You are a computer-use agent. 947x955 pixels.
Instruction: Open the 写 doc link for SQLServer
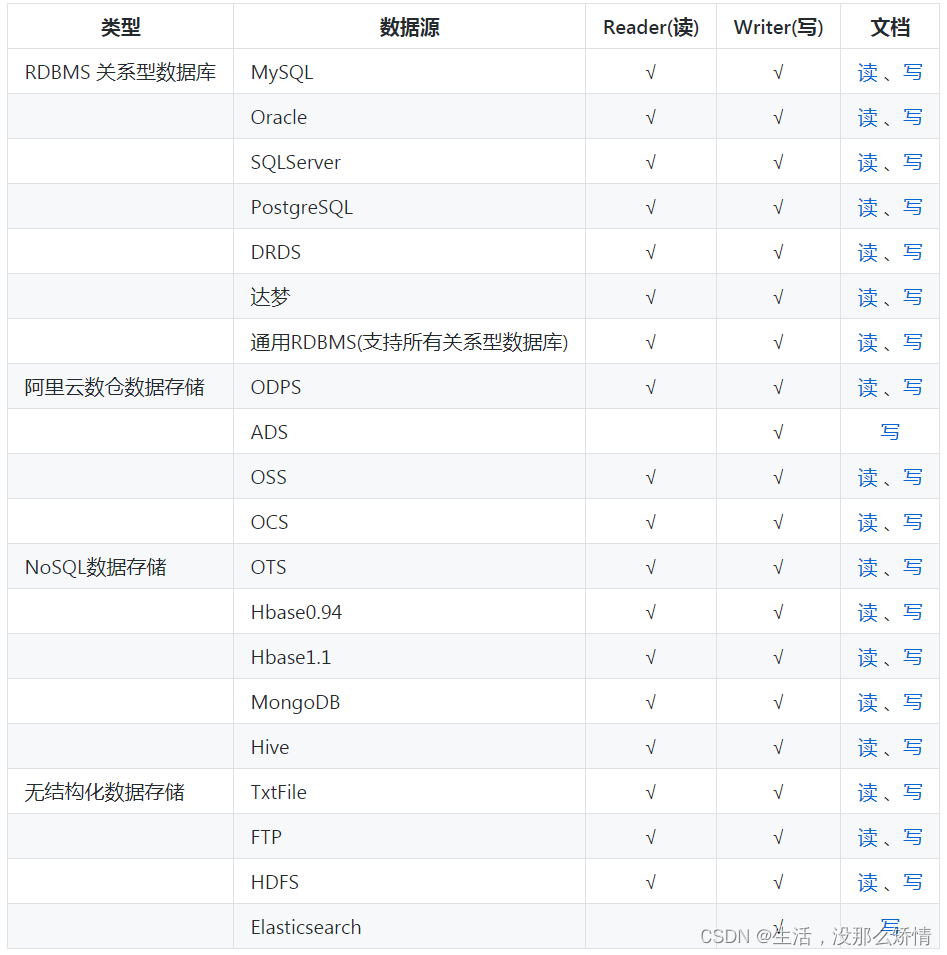pos(912,163)
